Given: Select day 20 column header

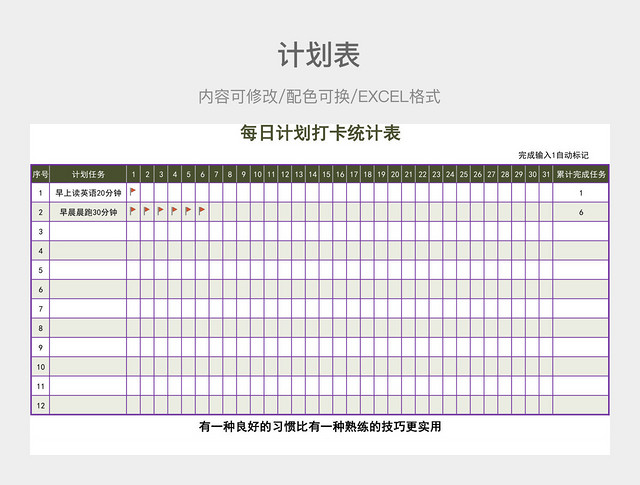Looking at the screenshot, I should [395, 174].
